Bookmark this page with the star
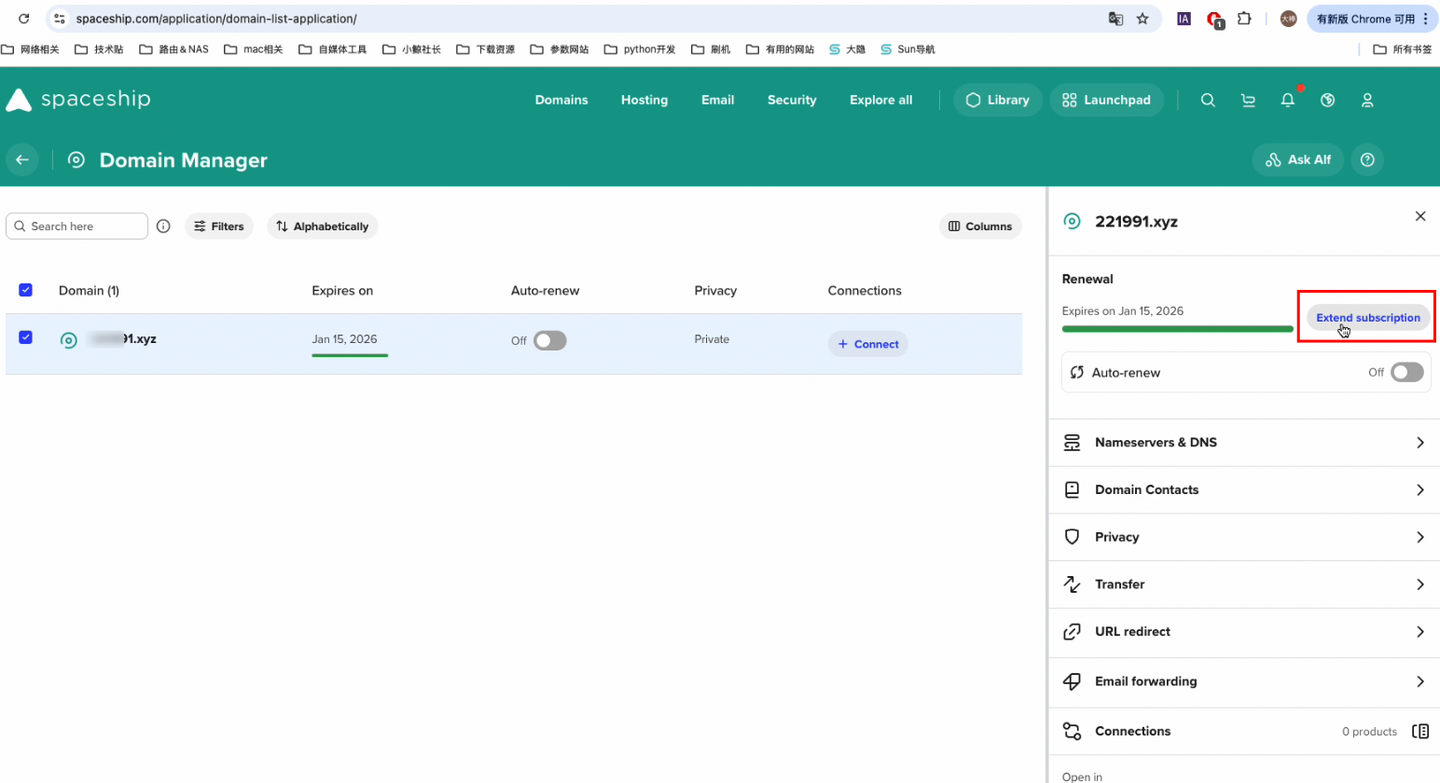The image size is (1440, 783). point(1143,18)
